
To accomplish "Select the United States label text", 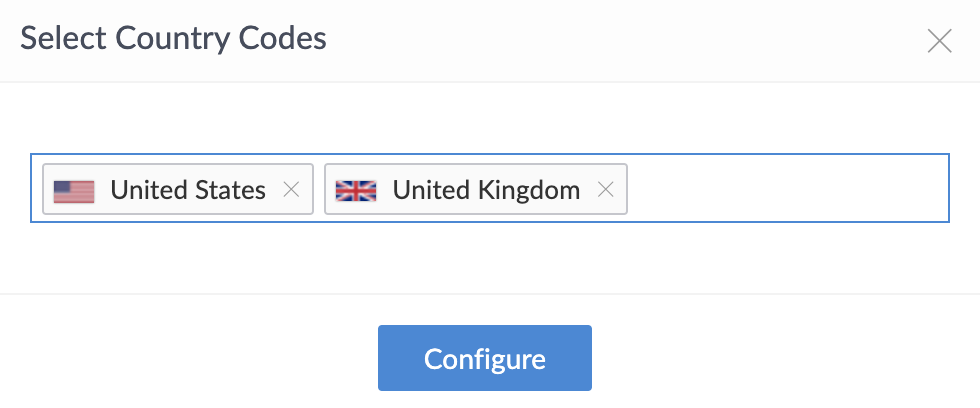I will pyautogui.click(x=188, y=190).
